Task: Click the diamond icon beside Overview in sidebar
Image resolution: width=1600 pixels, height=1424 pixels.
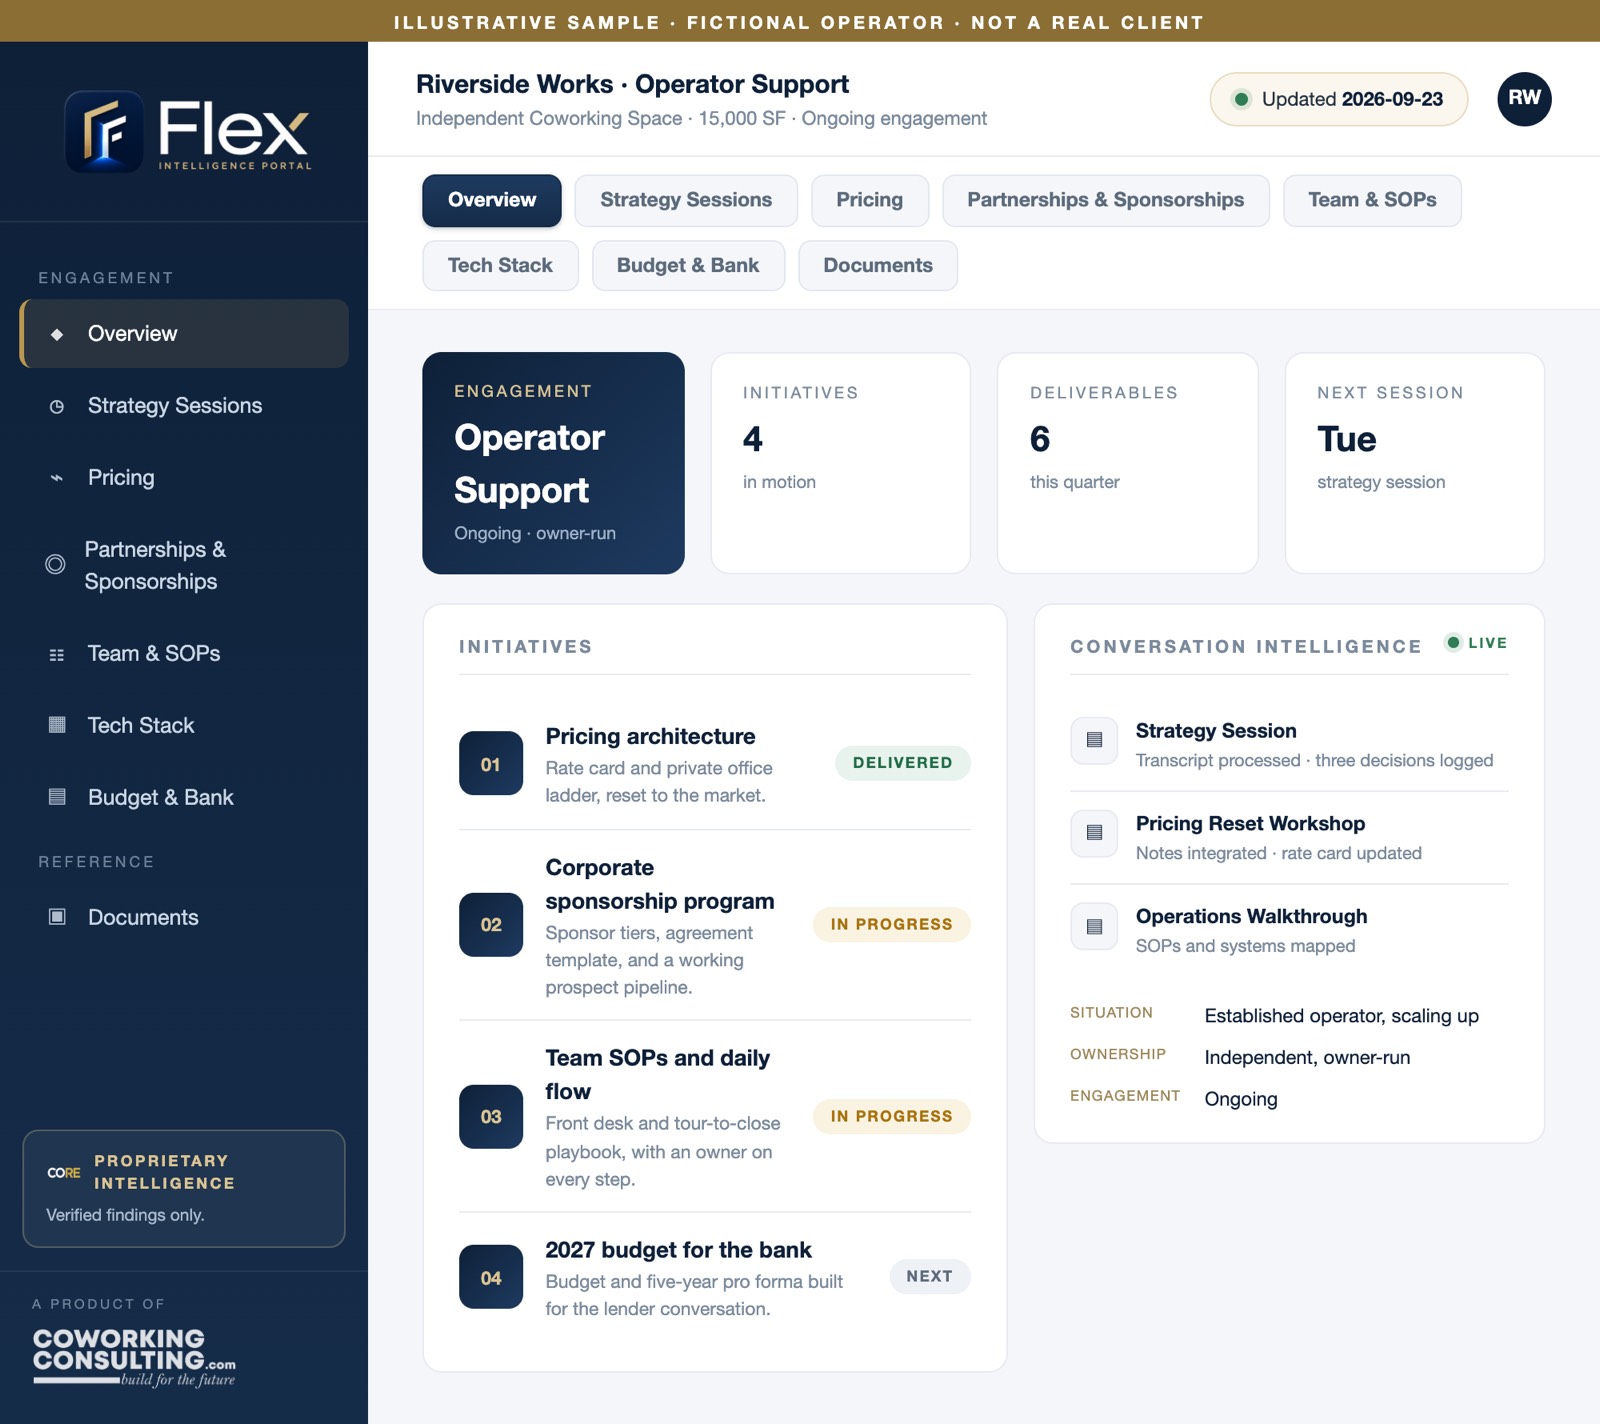Action: click(57, 334)
